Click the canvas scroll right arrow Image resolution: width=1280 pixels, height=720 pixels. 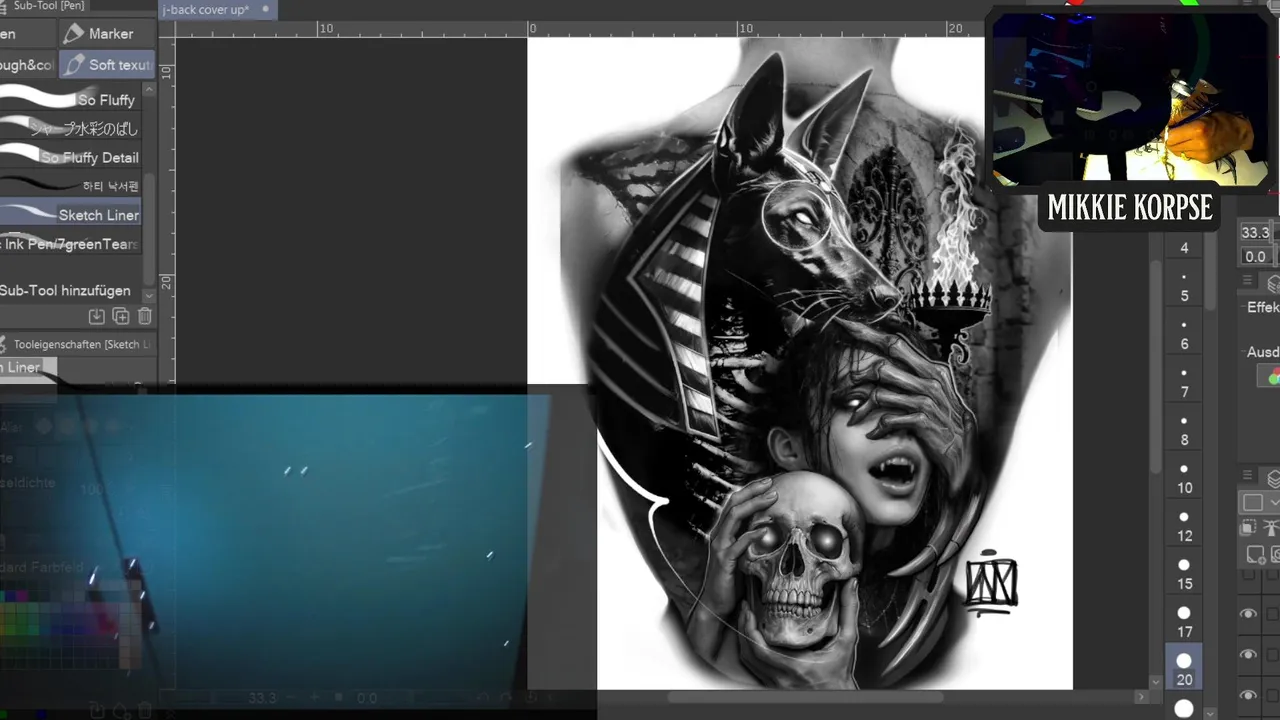1142,697
